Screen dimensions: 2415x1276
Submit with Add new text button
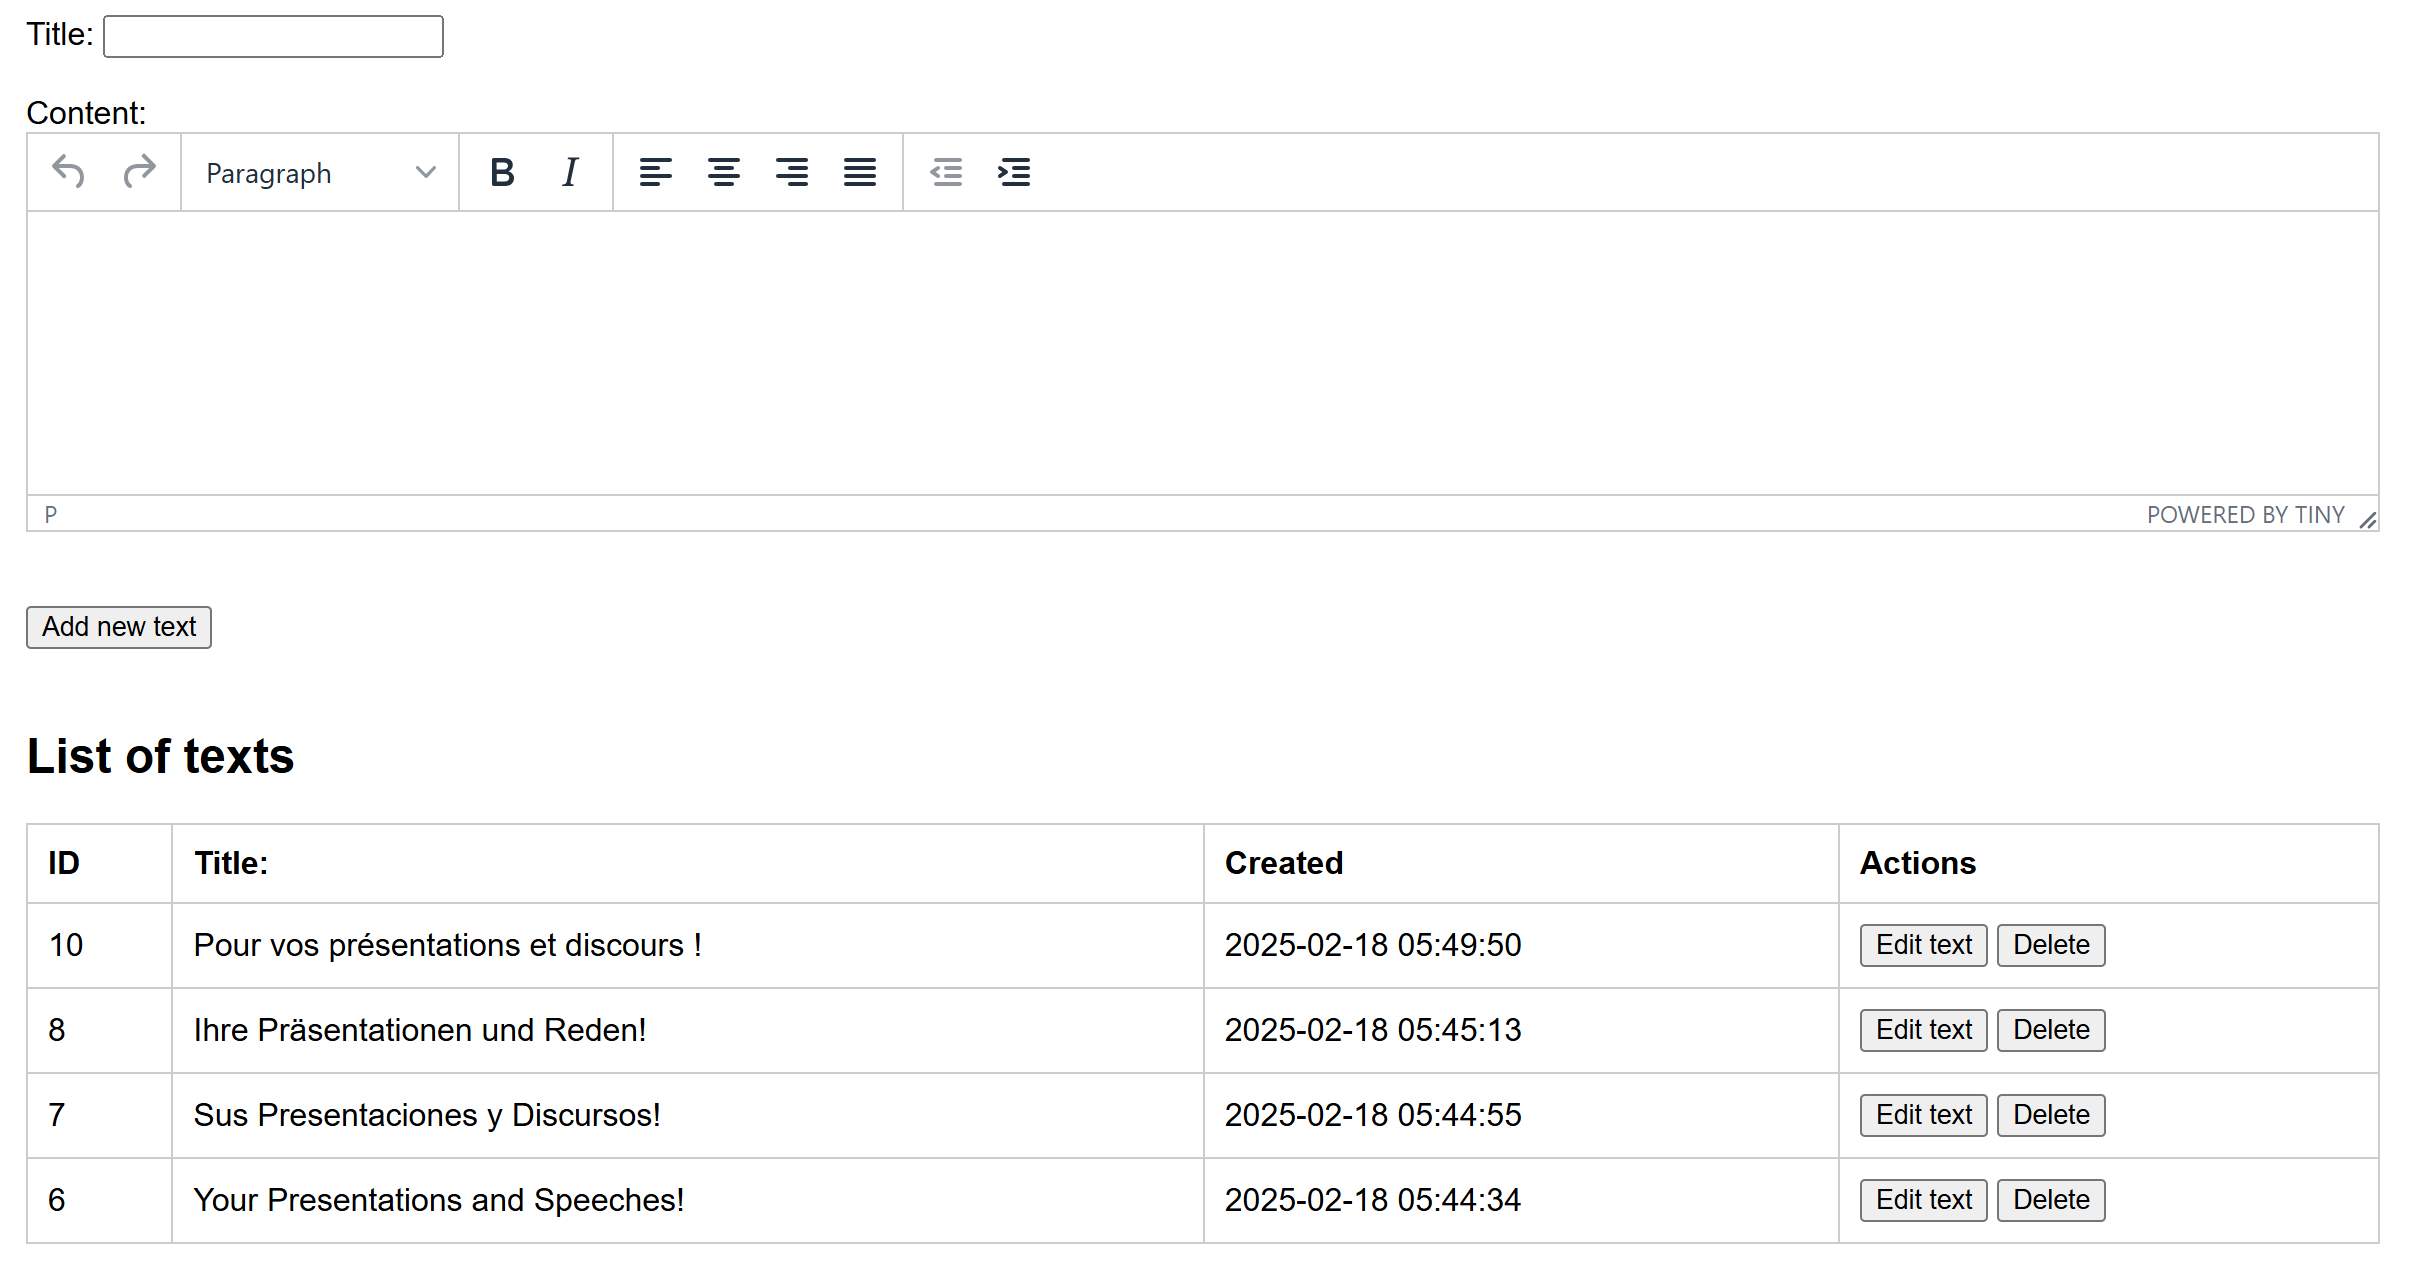pos(119,627)
